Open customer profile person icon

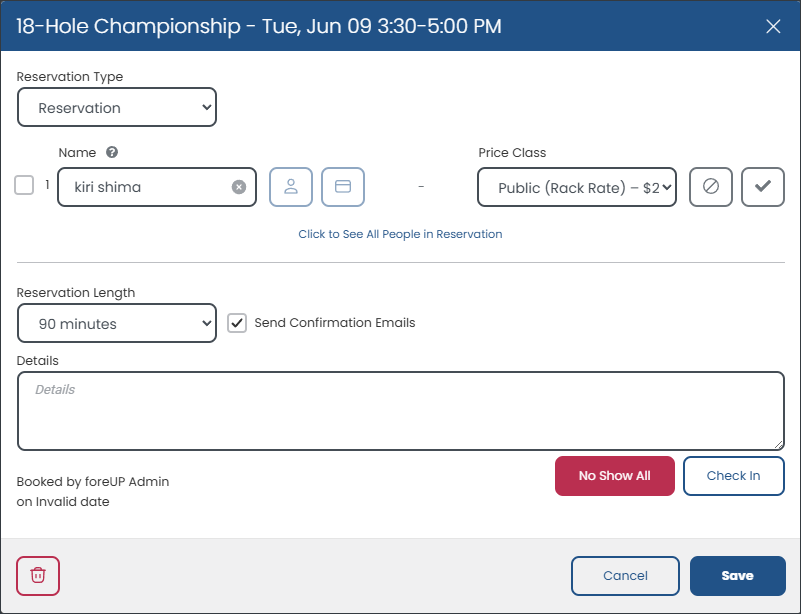tap(291, 187)
